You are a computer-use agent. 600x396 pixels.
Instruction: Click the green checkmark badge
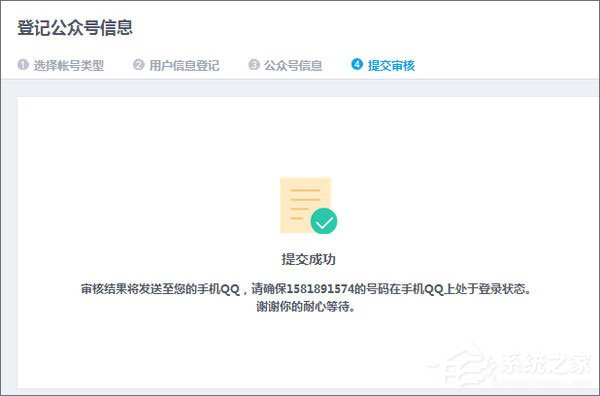click(x=324, y=221)
